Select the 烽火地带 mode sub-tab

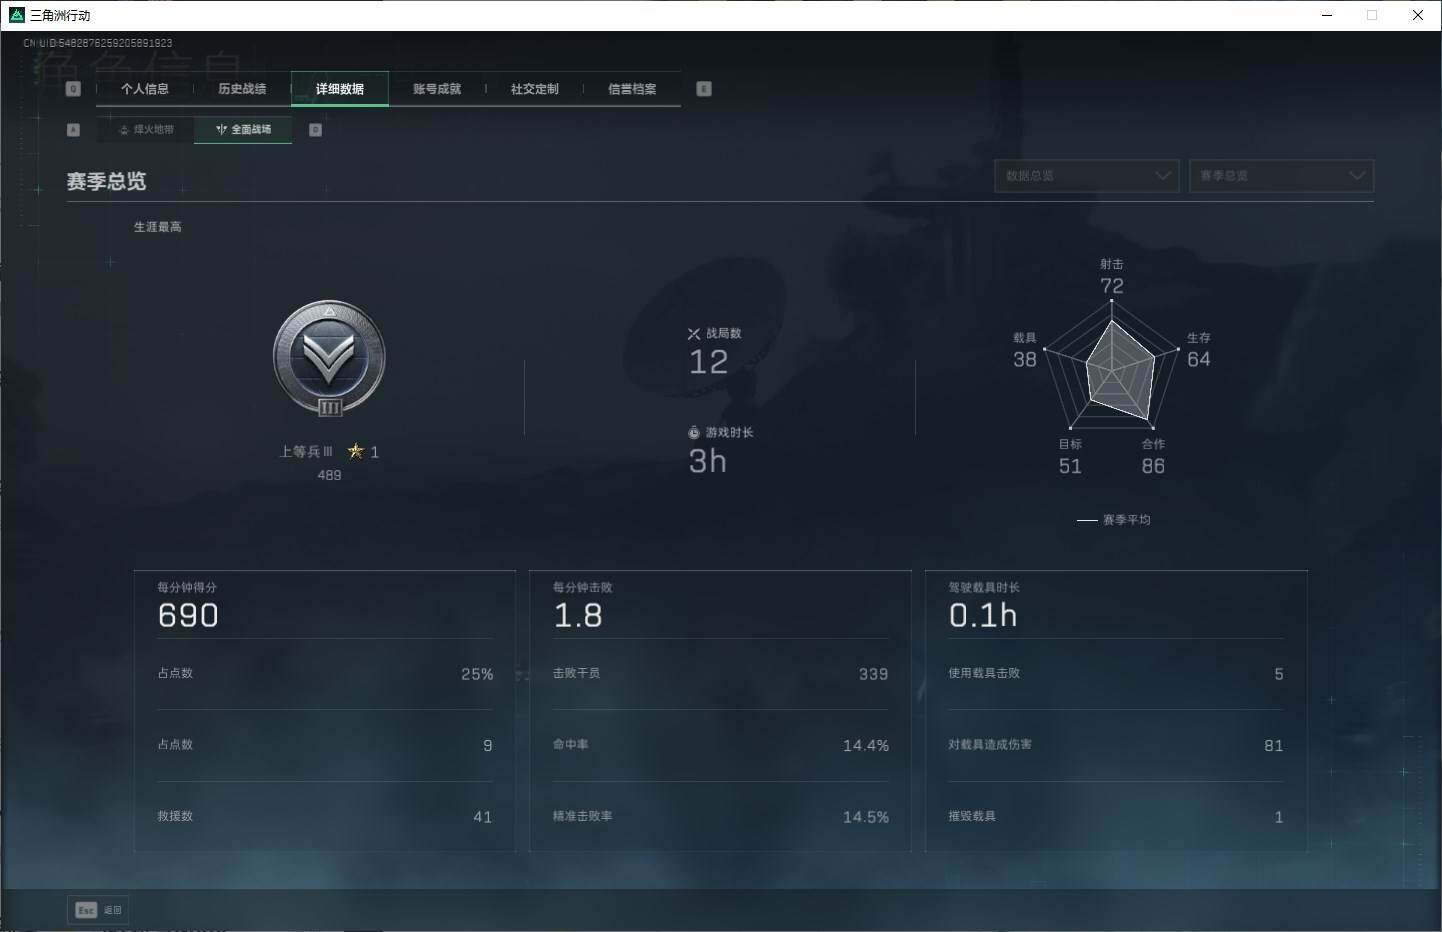146,129
